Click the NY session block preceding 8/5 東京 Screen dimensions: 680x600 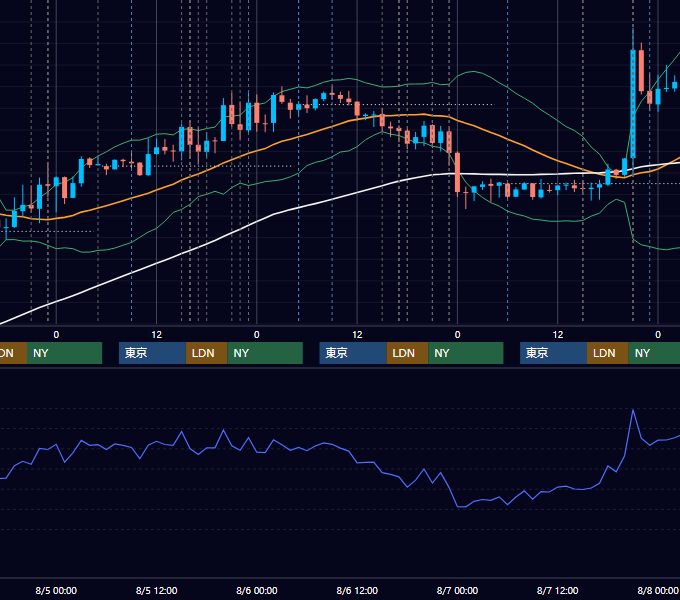pyautogui.click(x=64, y=353)
